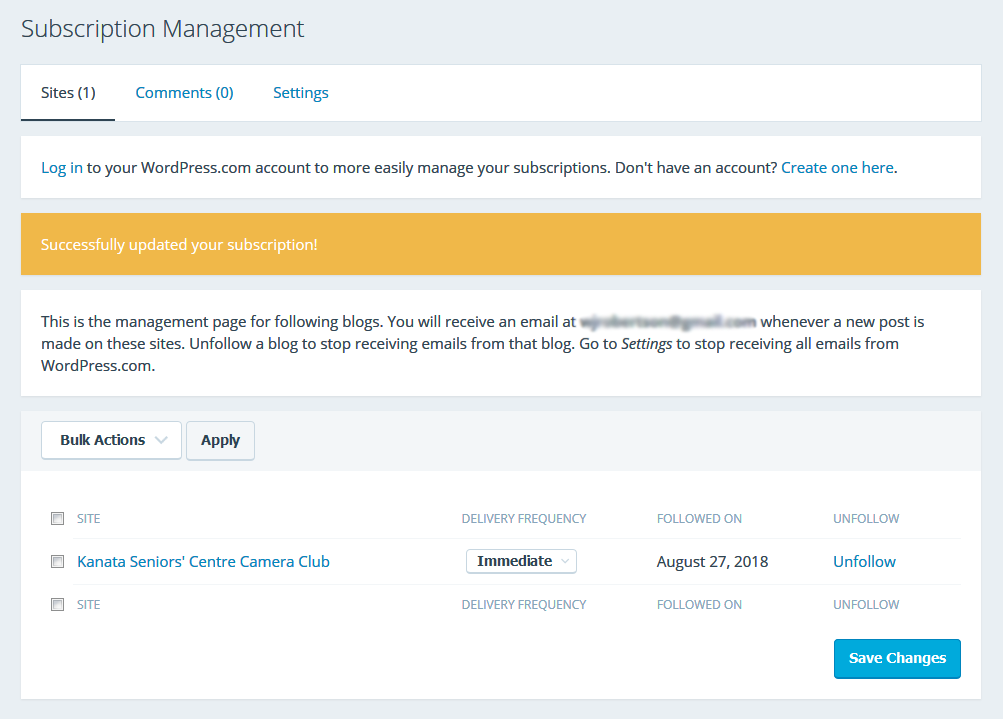
Task: Click the Subscription Management page heading
Action: pos(162,29)
